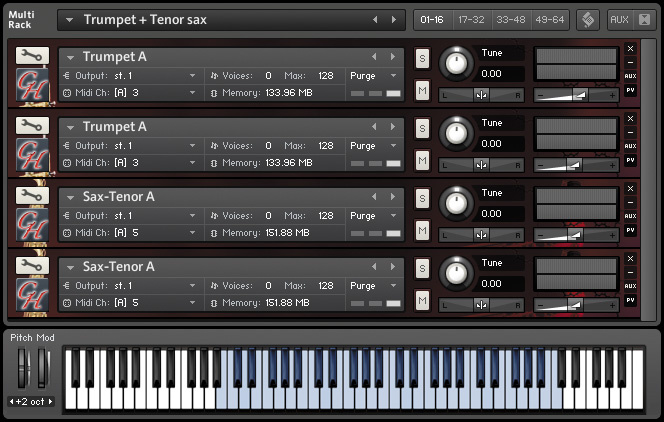Open wrench edit mode for second Sax-Tenor A
The width and height of the screenshot is (664, 422).
pyautogui.click(x=32, y=265)
